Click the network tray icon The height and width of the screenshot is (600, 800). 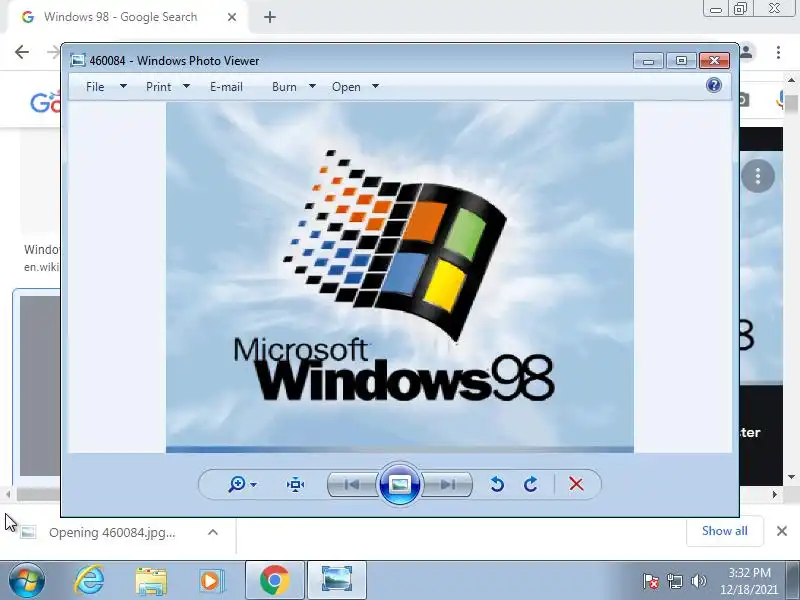pyautogui.click(x=674, y=581)
